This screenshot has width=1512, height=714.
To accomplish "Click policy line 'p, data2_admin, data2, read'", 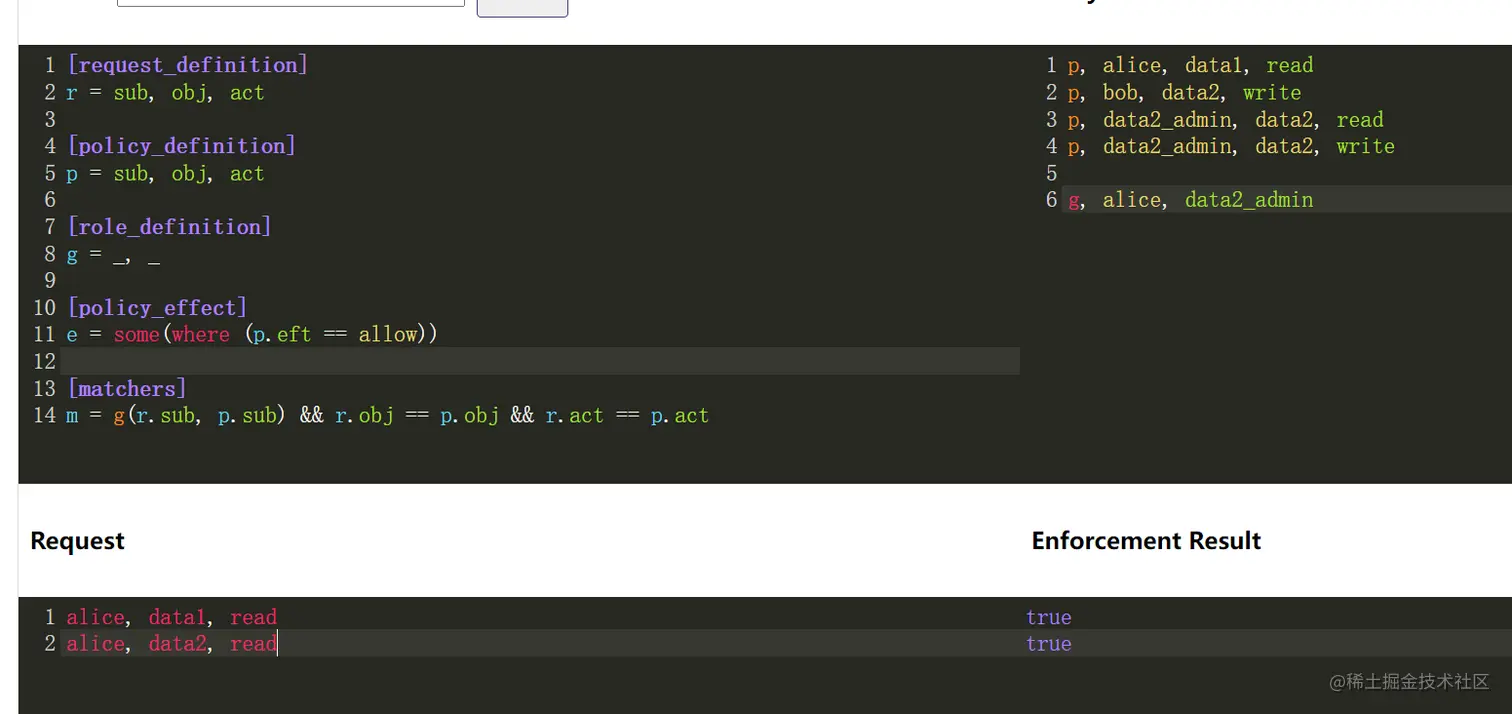I will point(1225,120).
